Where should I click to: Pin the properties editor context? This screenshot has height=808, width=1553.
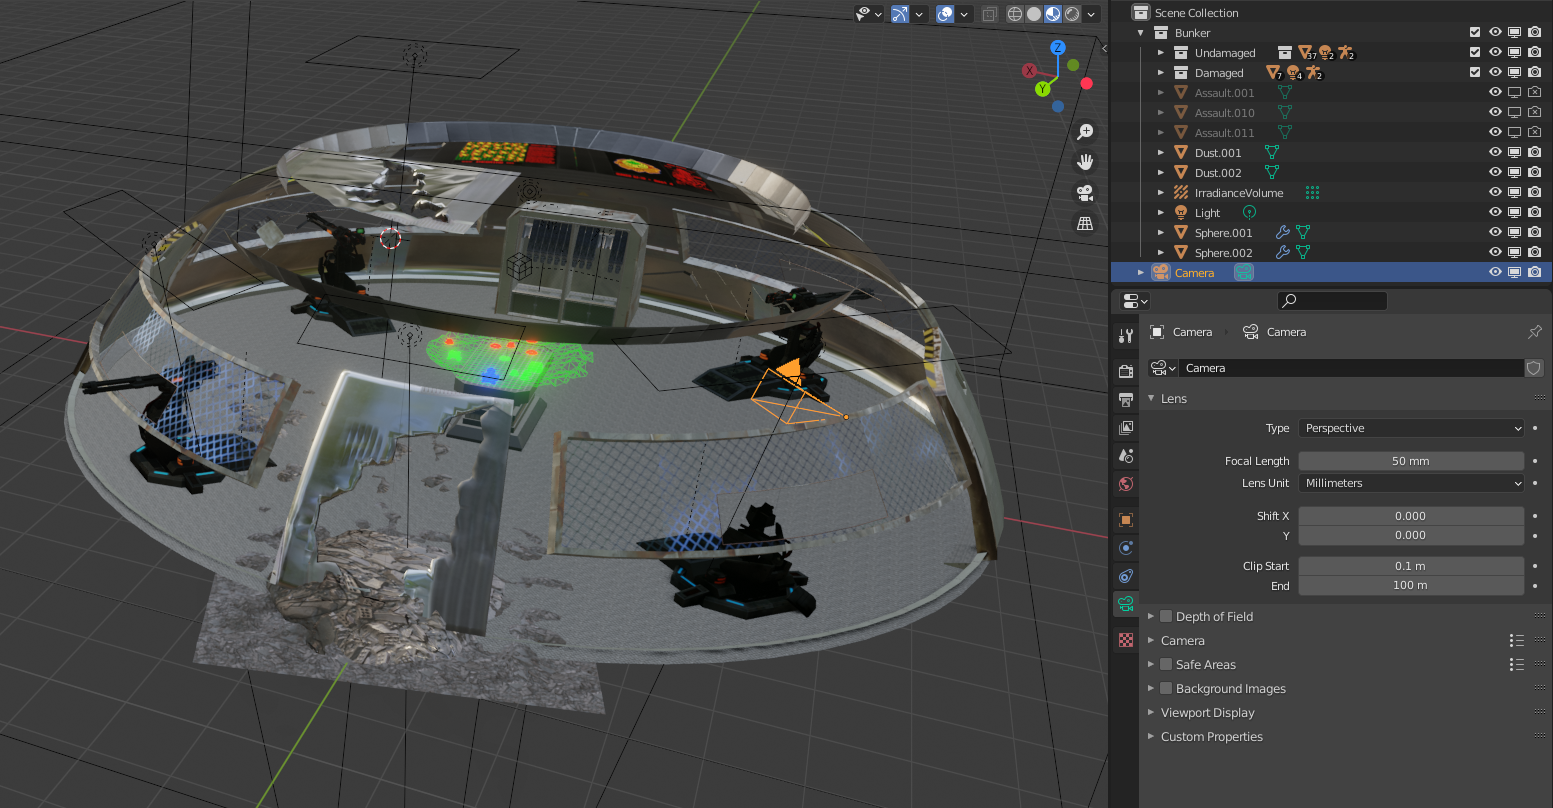click(1535, 332)
